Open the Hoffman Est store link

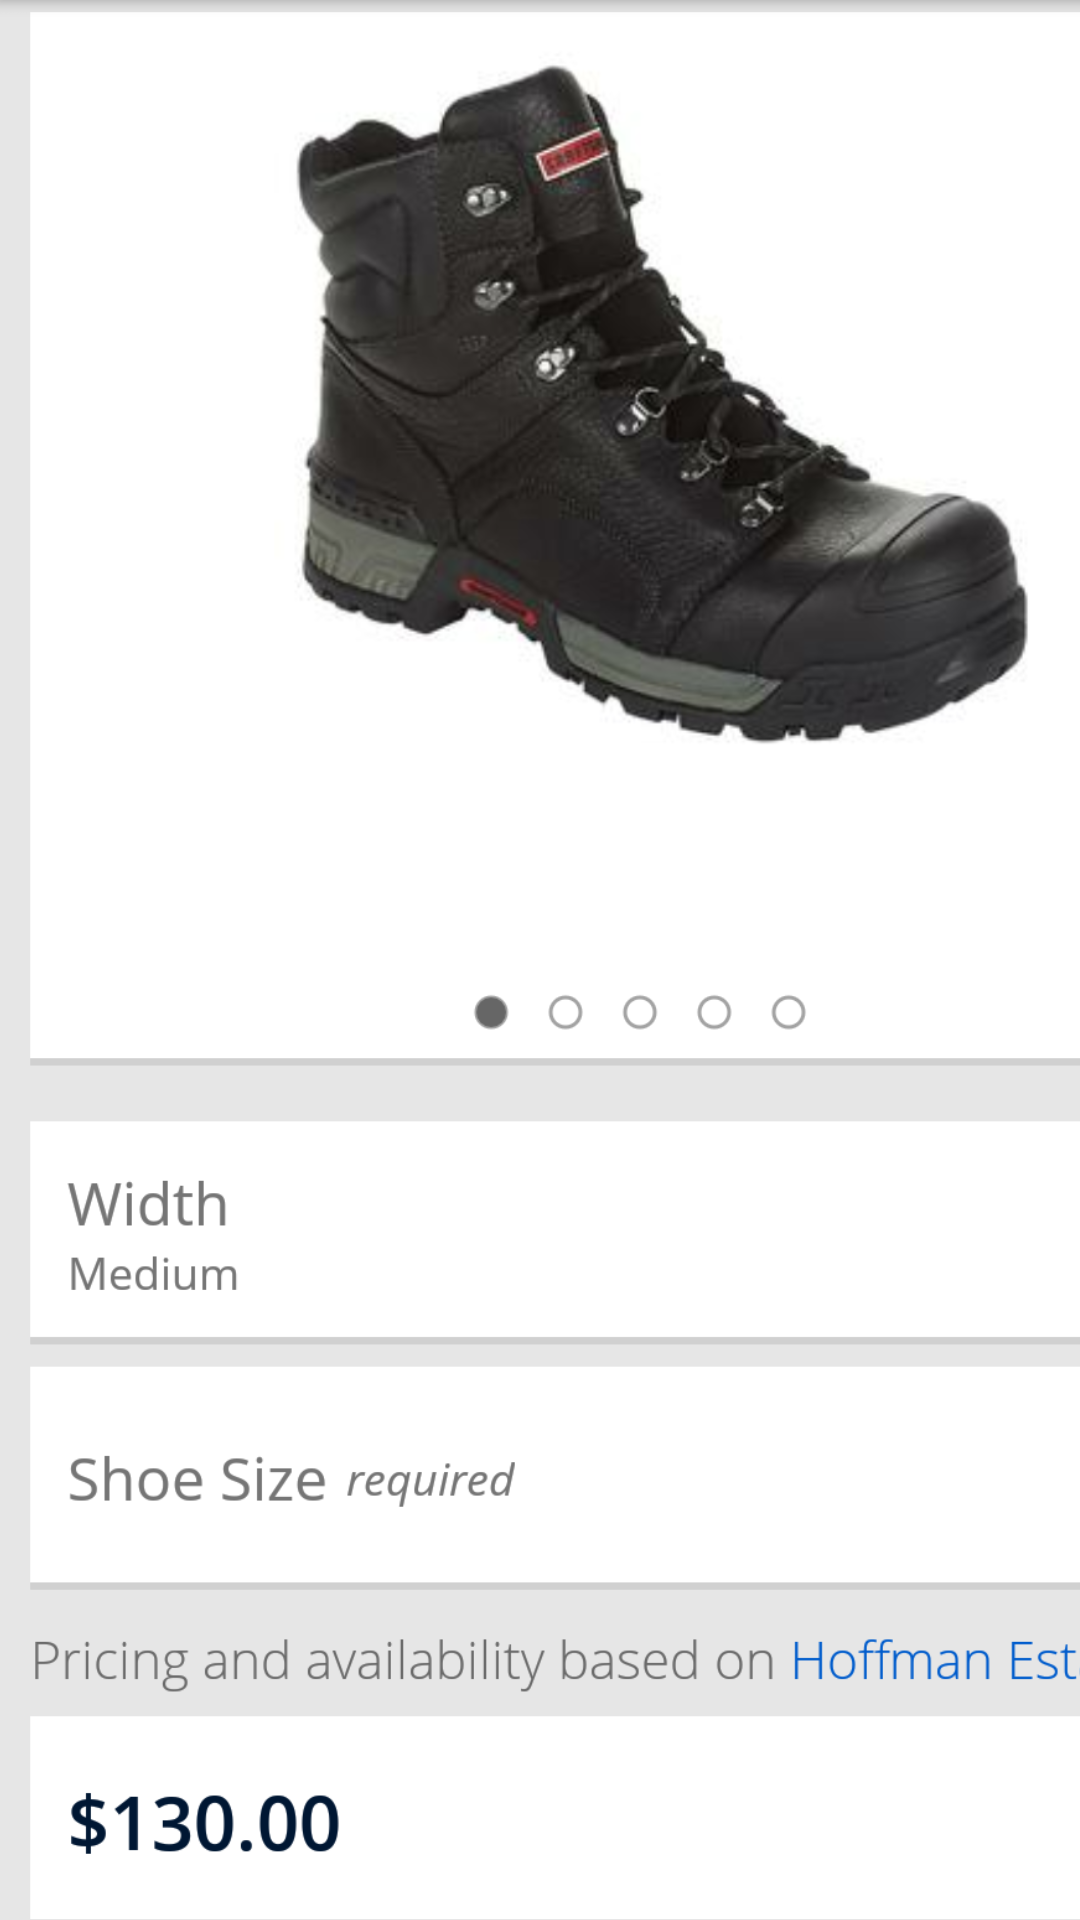click(934, 1661)
